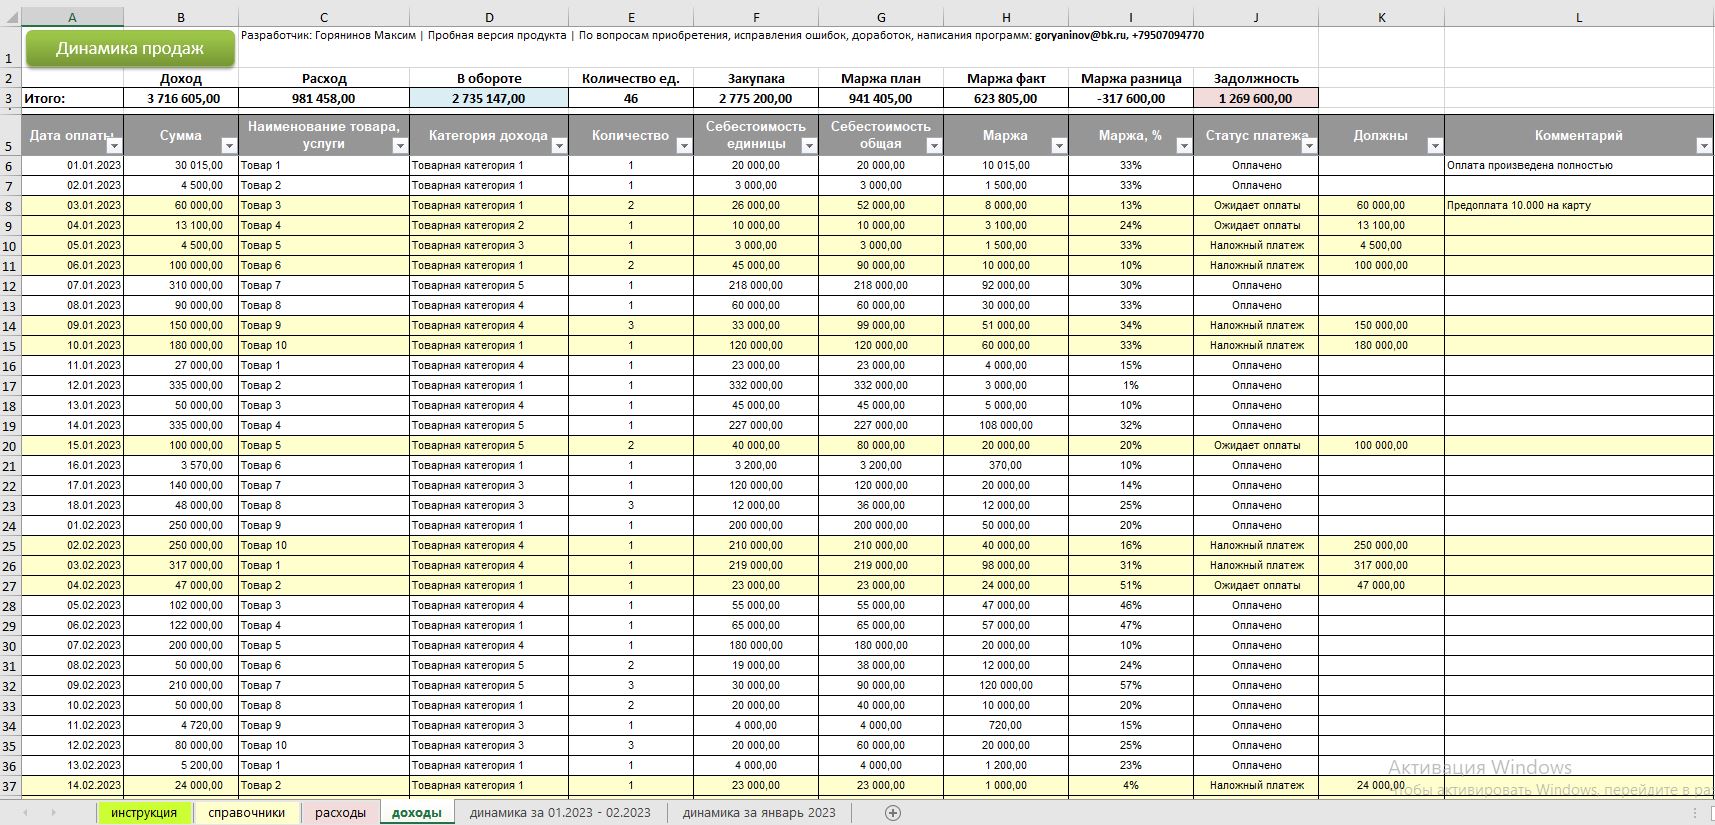Open filter dropdown for Комментарий column
1715x825 pixels.
pyautogui.click(x=1705, y=146)
